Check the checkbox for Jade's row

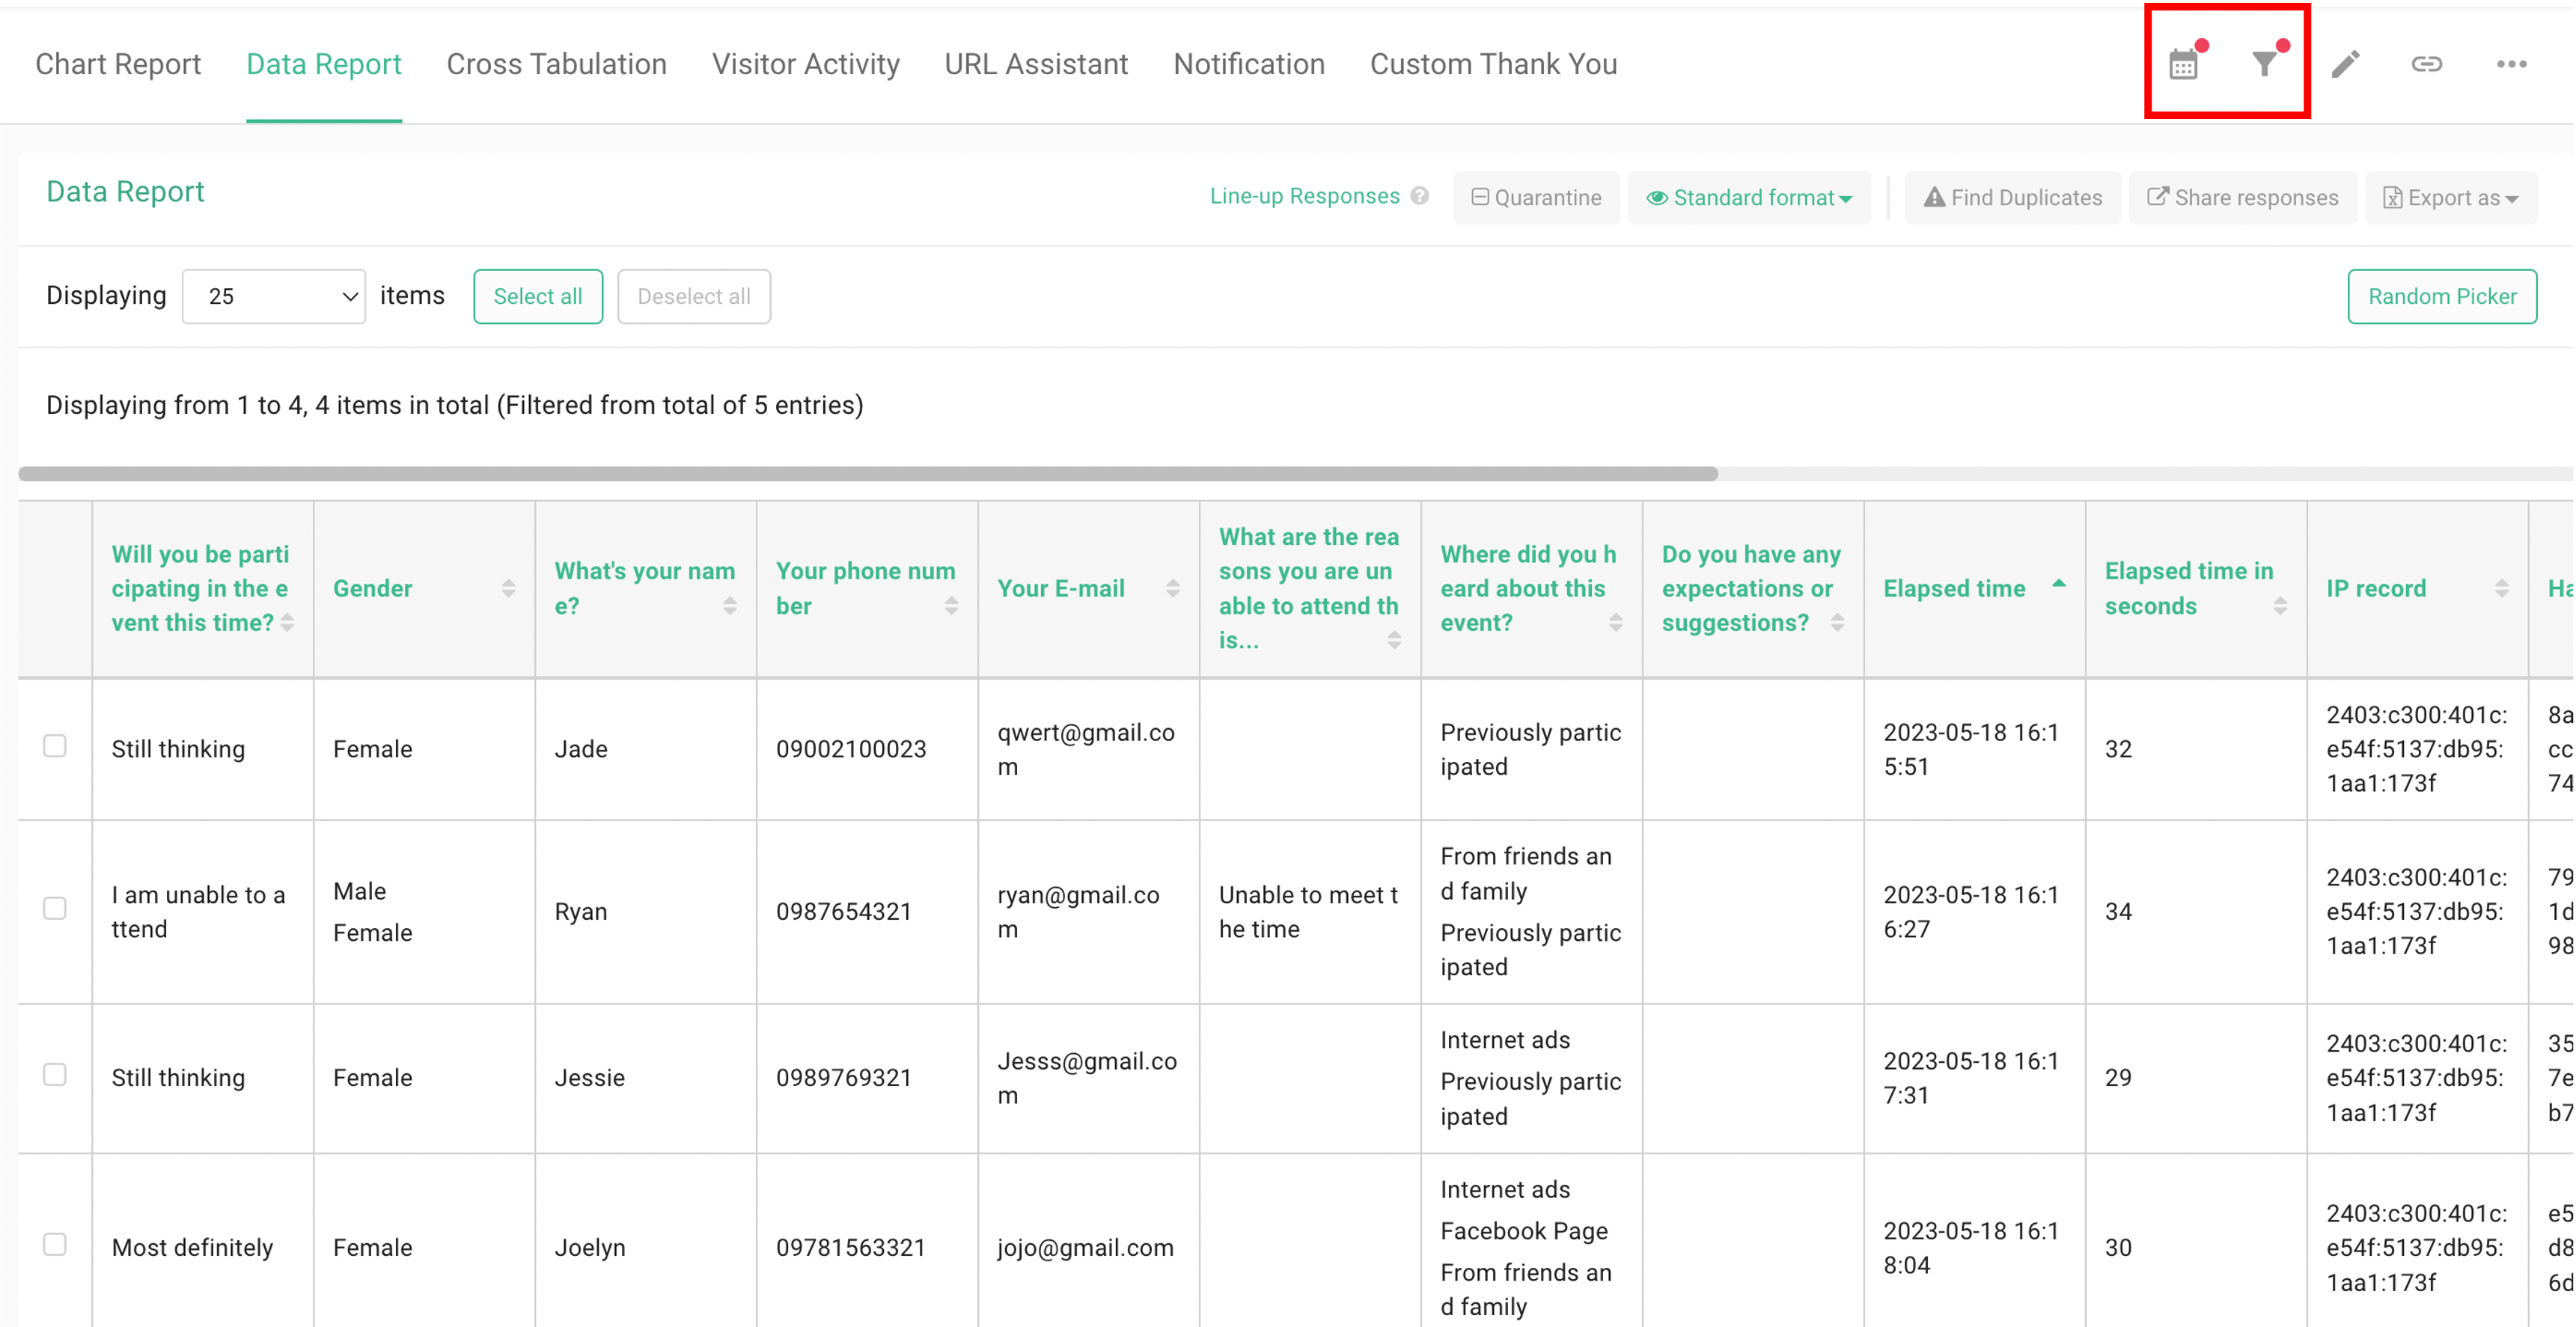coord(55,746)
